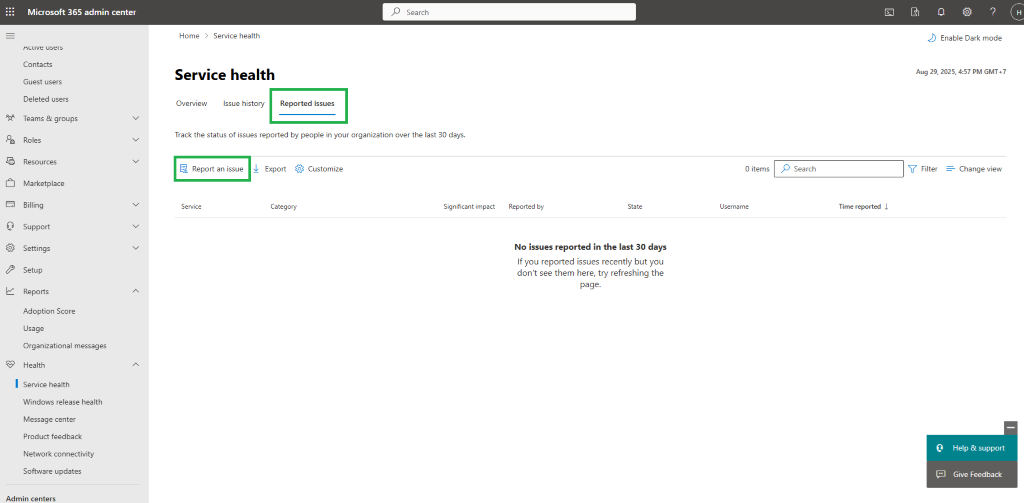This screenshot has width=1024, height=503.
Task: Click the Give Feedback button
Action: 972,474
